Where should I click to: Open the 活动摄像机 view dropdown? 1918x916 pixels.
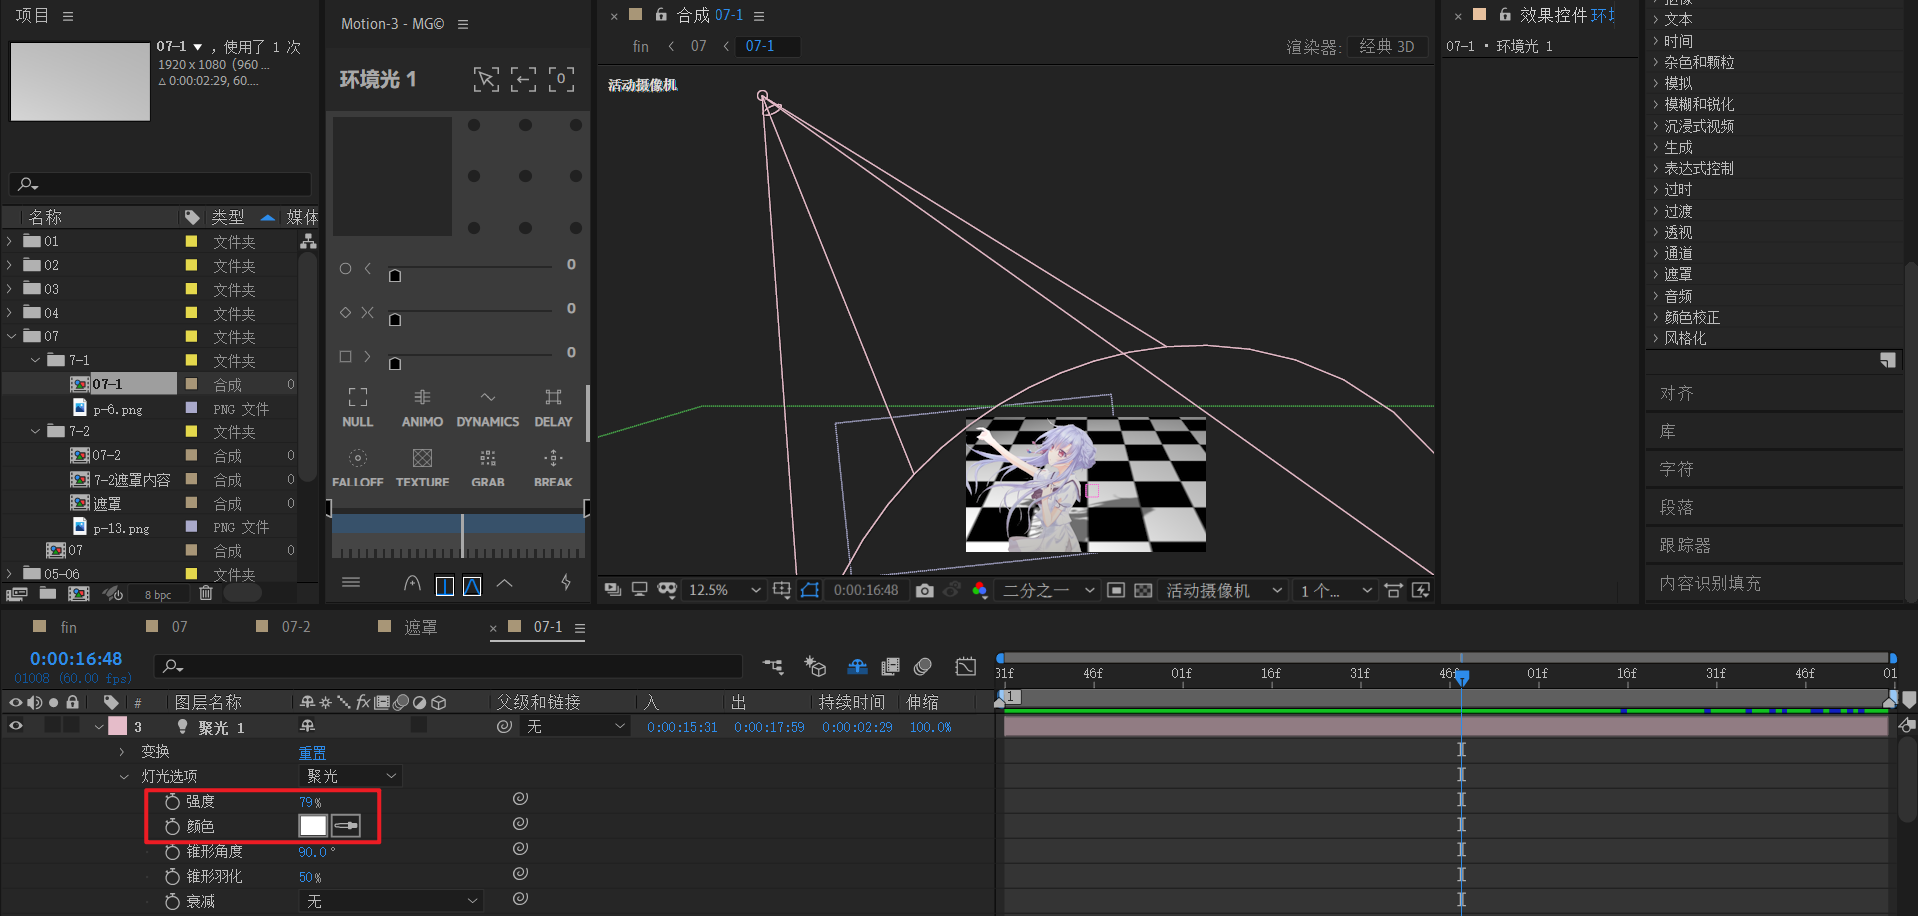point(1224,591)
